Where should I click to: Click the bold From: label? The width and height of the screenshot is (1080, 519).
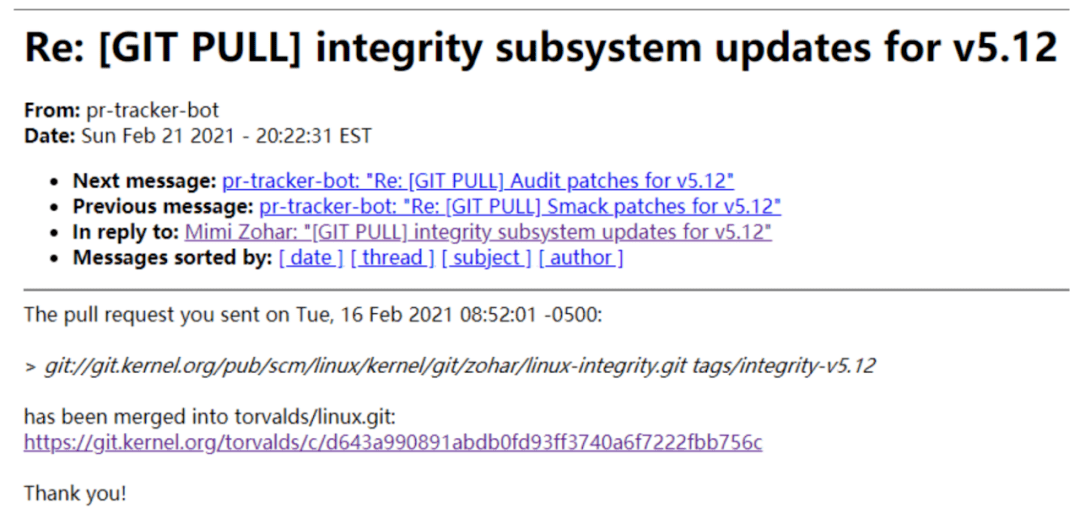(52, 110)
